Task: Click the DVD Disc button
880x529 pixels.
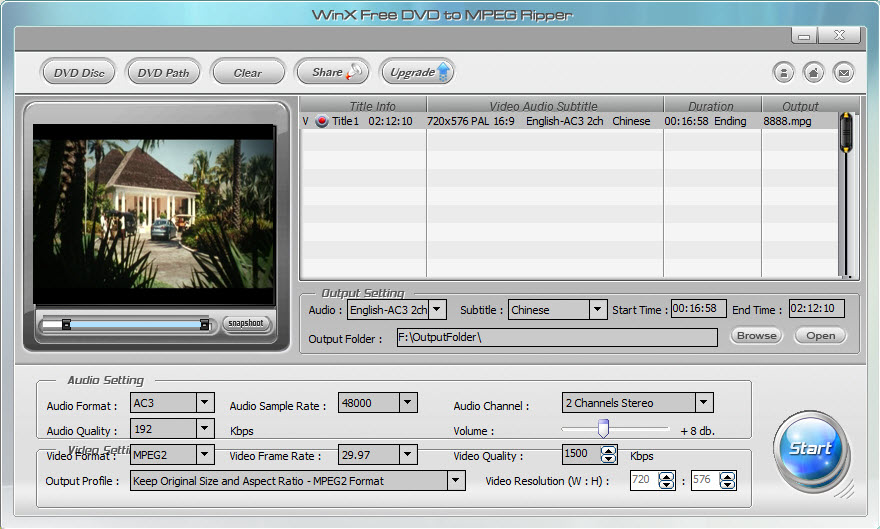Action: (79, 72)
